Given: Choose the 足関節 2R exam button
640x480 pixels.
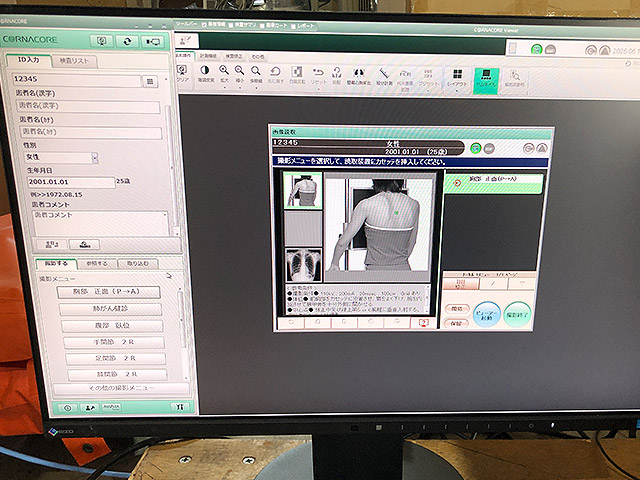Looking at the screenshot, I should tap(116, 358).
